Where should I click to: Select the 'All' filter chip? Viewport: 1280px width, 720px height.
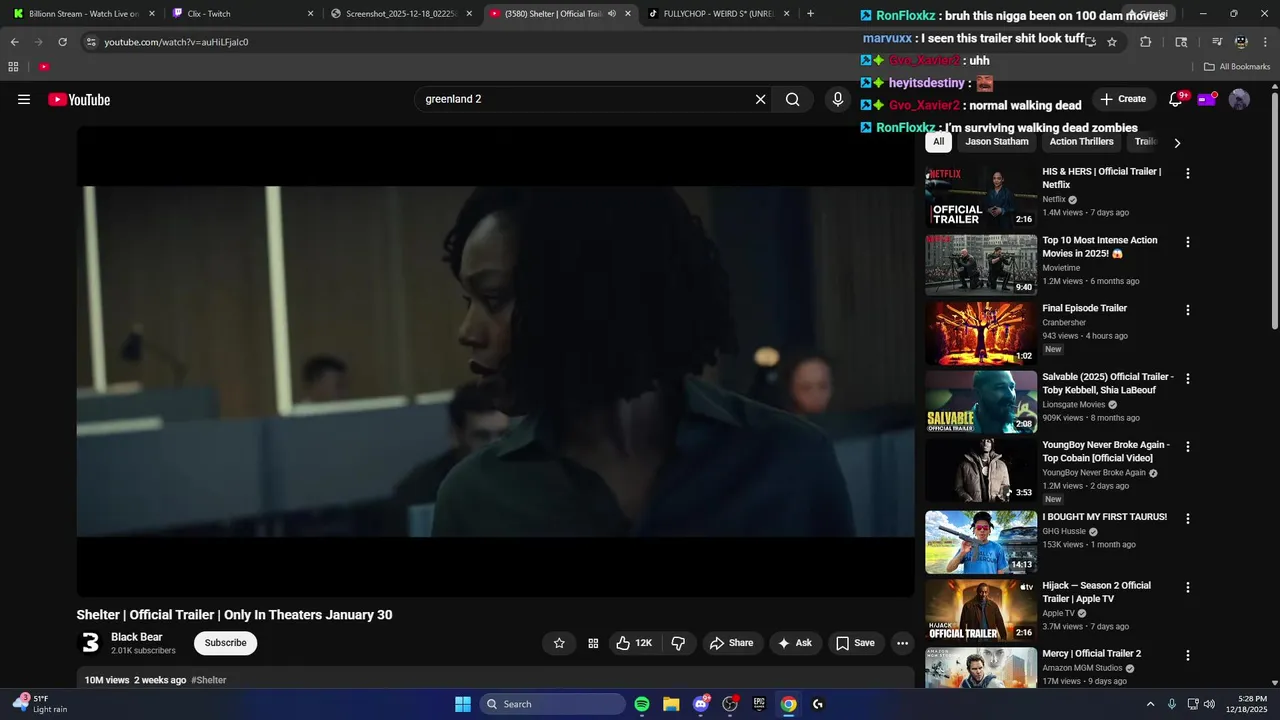938,142
